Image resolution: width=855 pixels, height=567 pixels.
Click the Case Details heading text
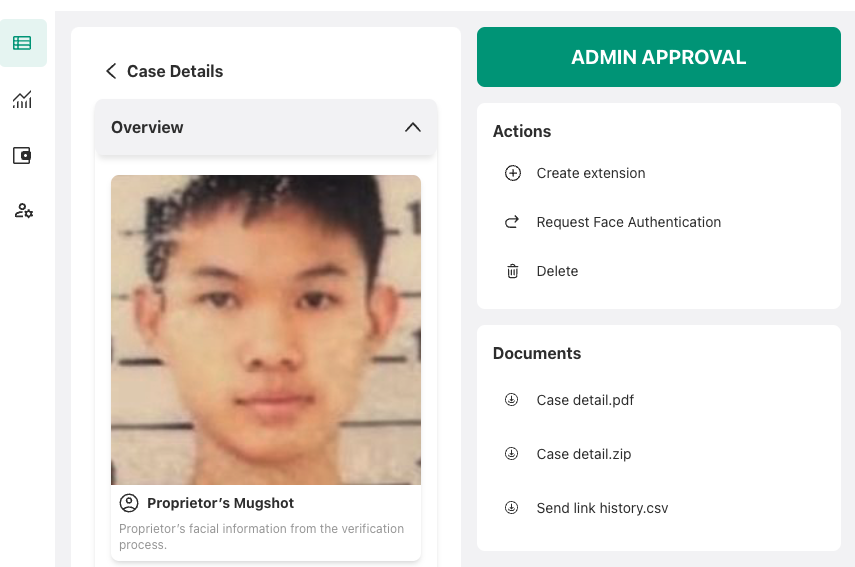[x=175, y=71]
